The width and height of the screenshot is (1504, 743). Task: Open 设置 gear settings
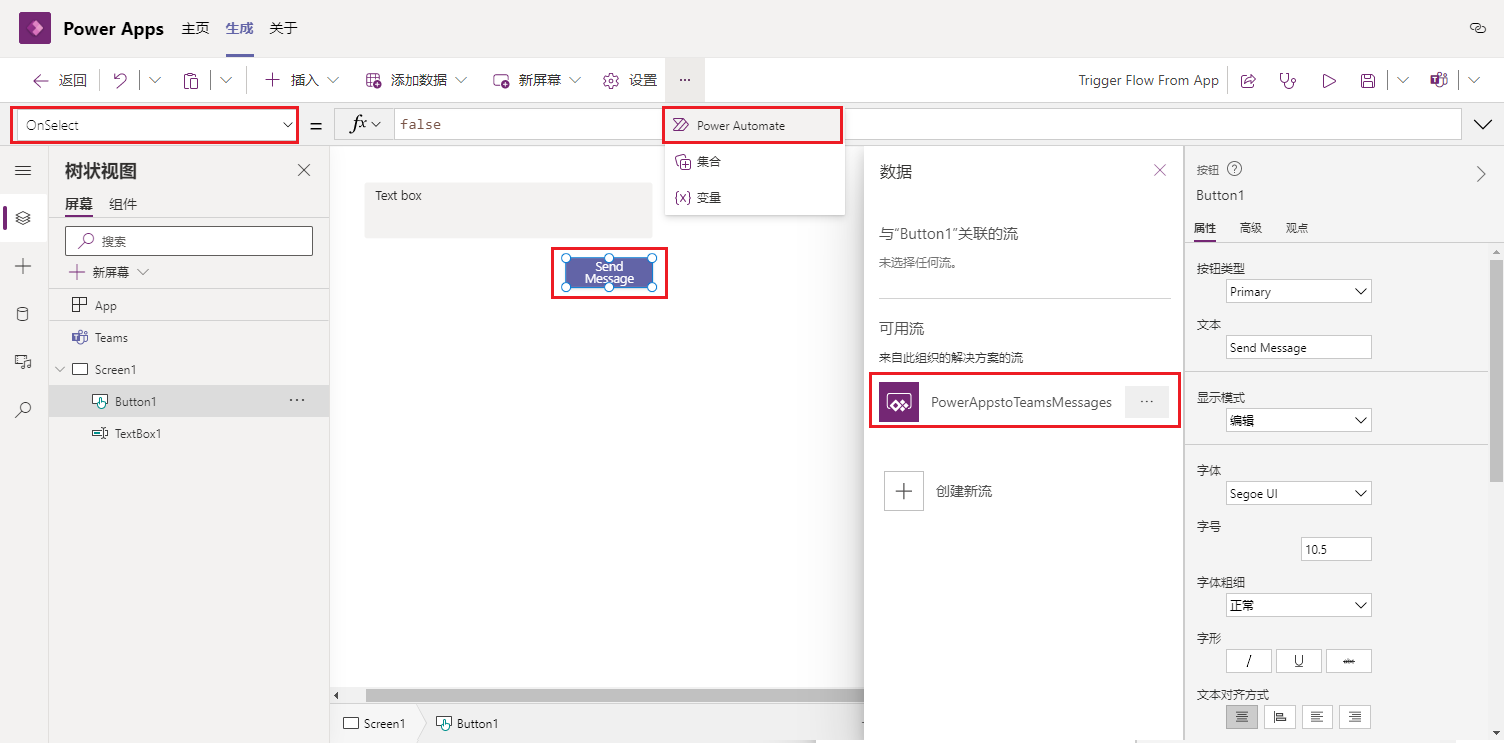click(630, 80)
